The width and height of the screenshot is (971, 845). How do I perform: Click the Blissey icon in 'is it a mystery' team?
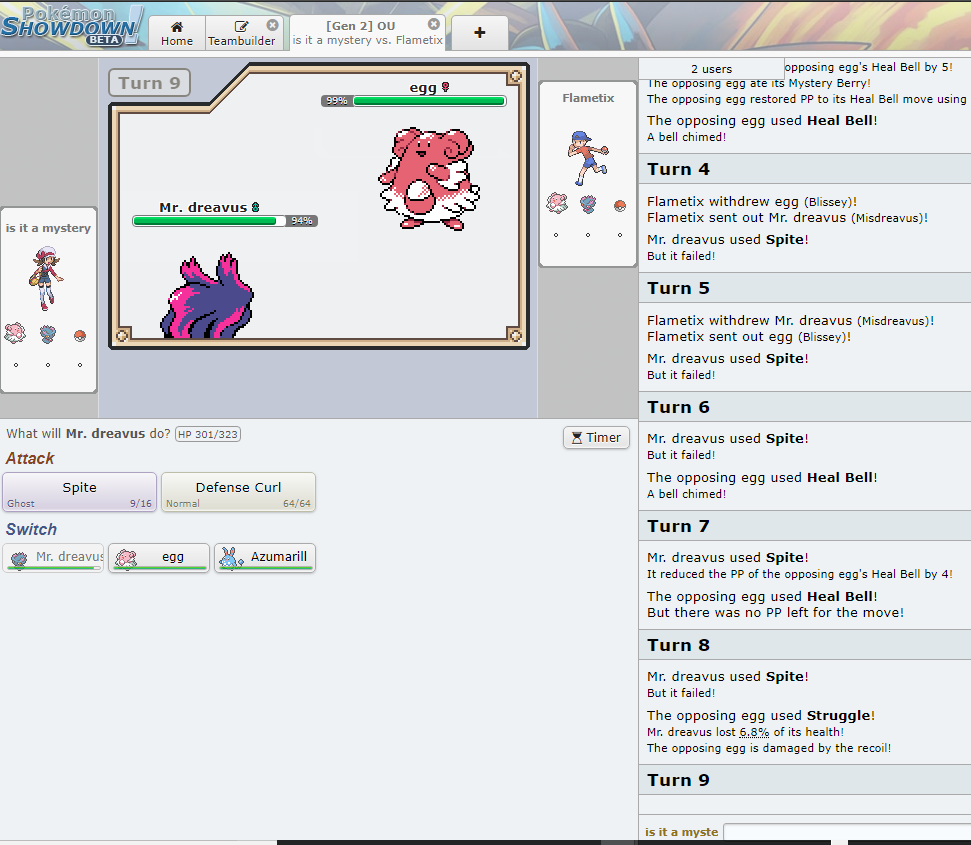pyautogui.click(x=15, y=333)
